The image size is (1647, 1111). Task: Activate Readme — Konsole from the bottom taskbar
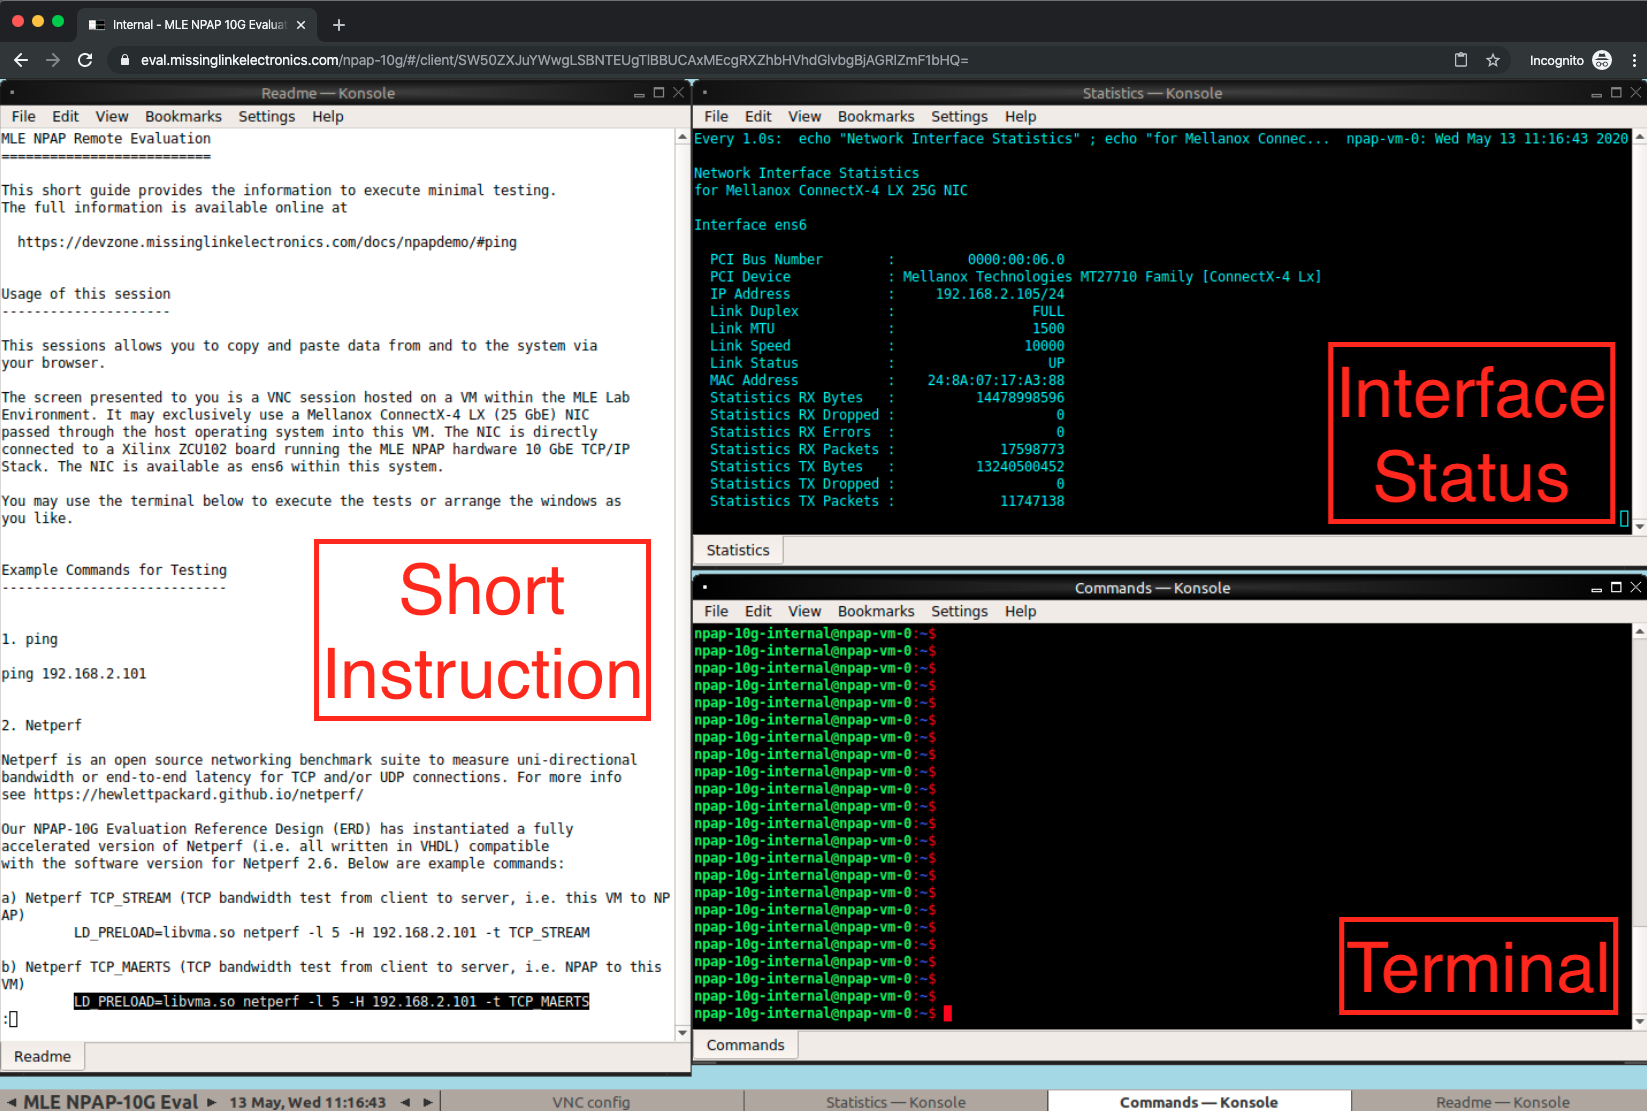[1502, 1102]
